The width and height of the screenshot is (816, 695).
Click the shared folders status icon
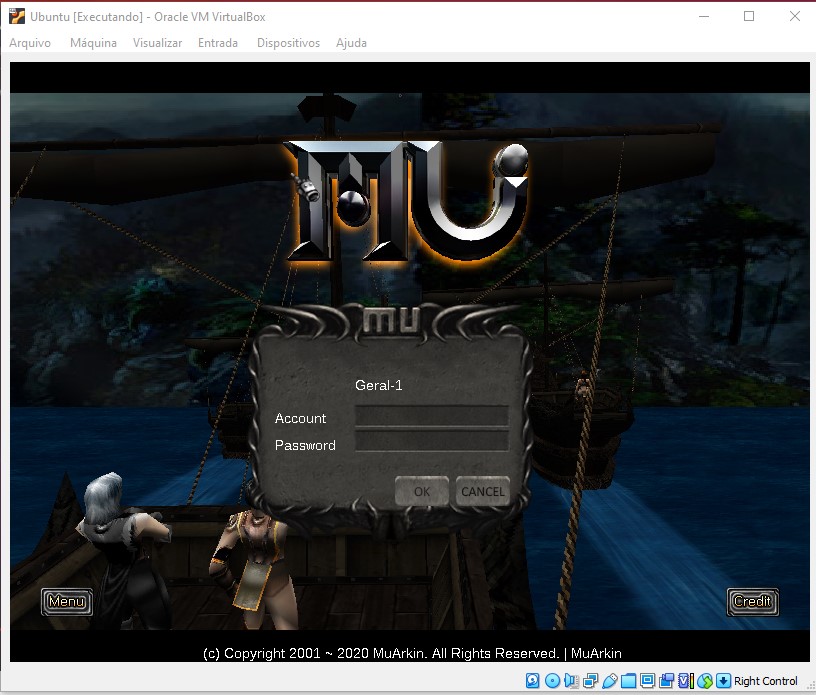pos(628,680)
